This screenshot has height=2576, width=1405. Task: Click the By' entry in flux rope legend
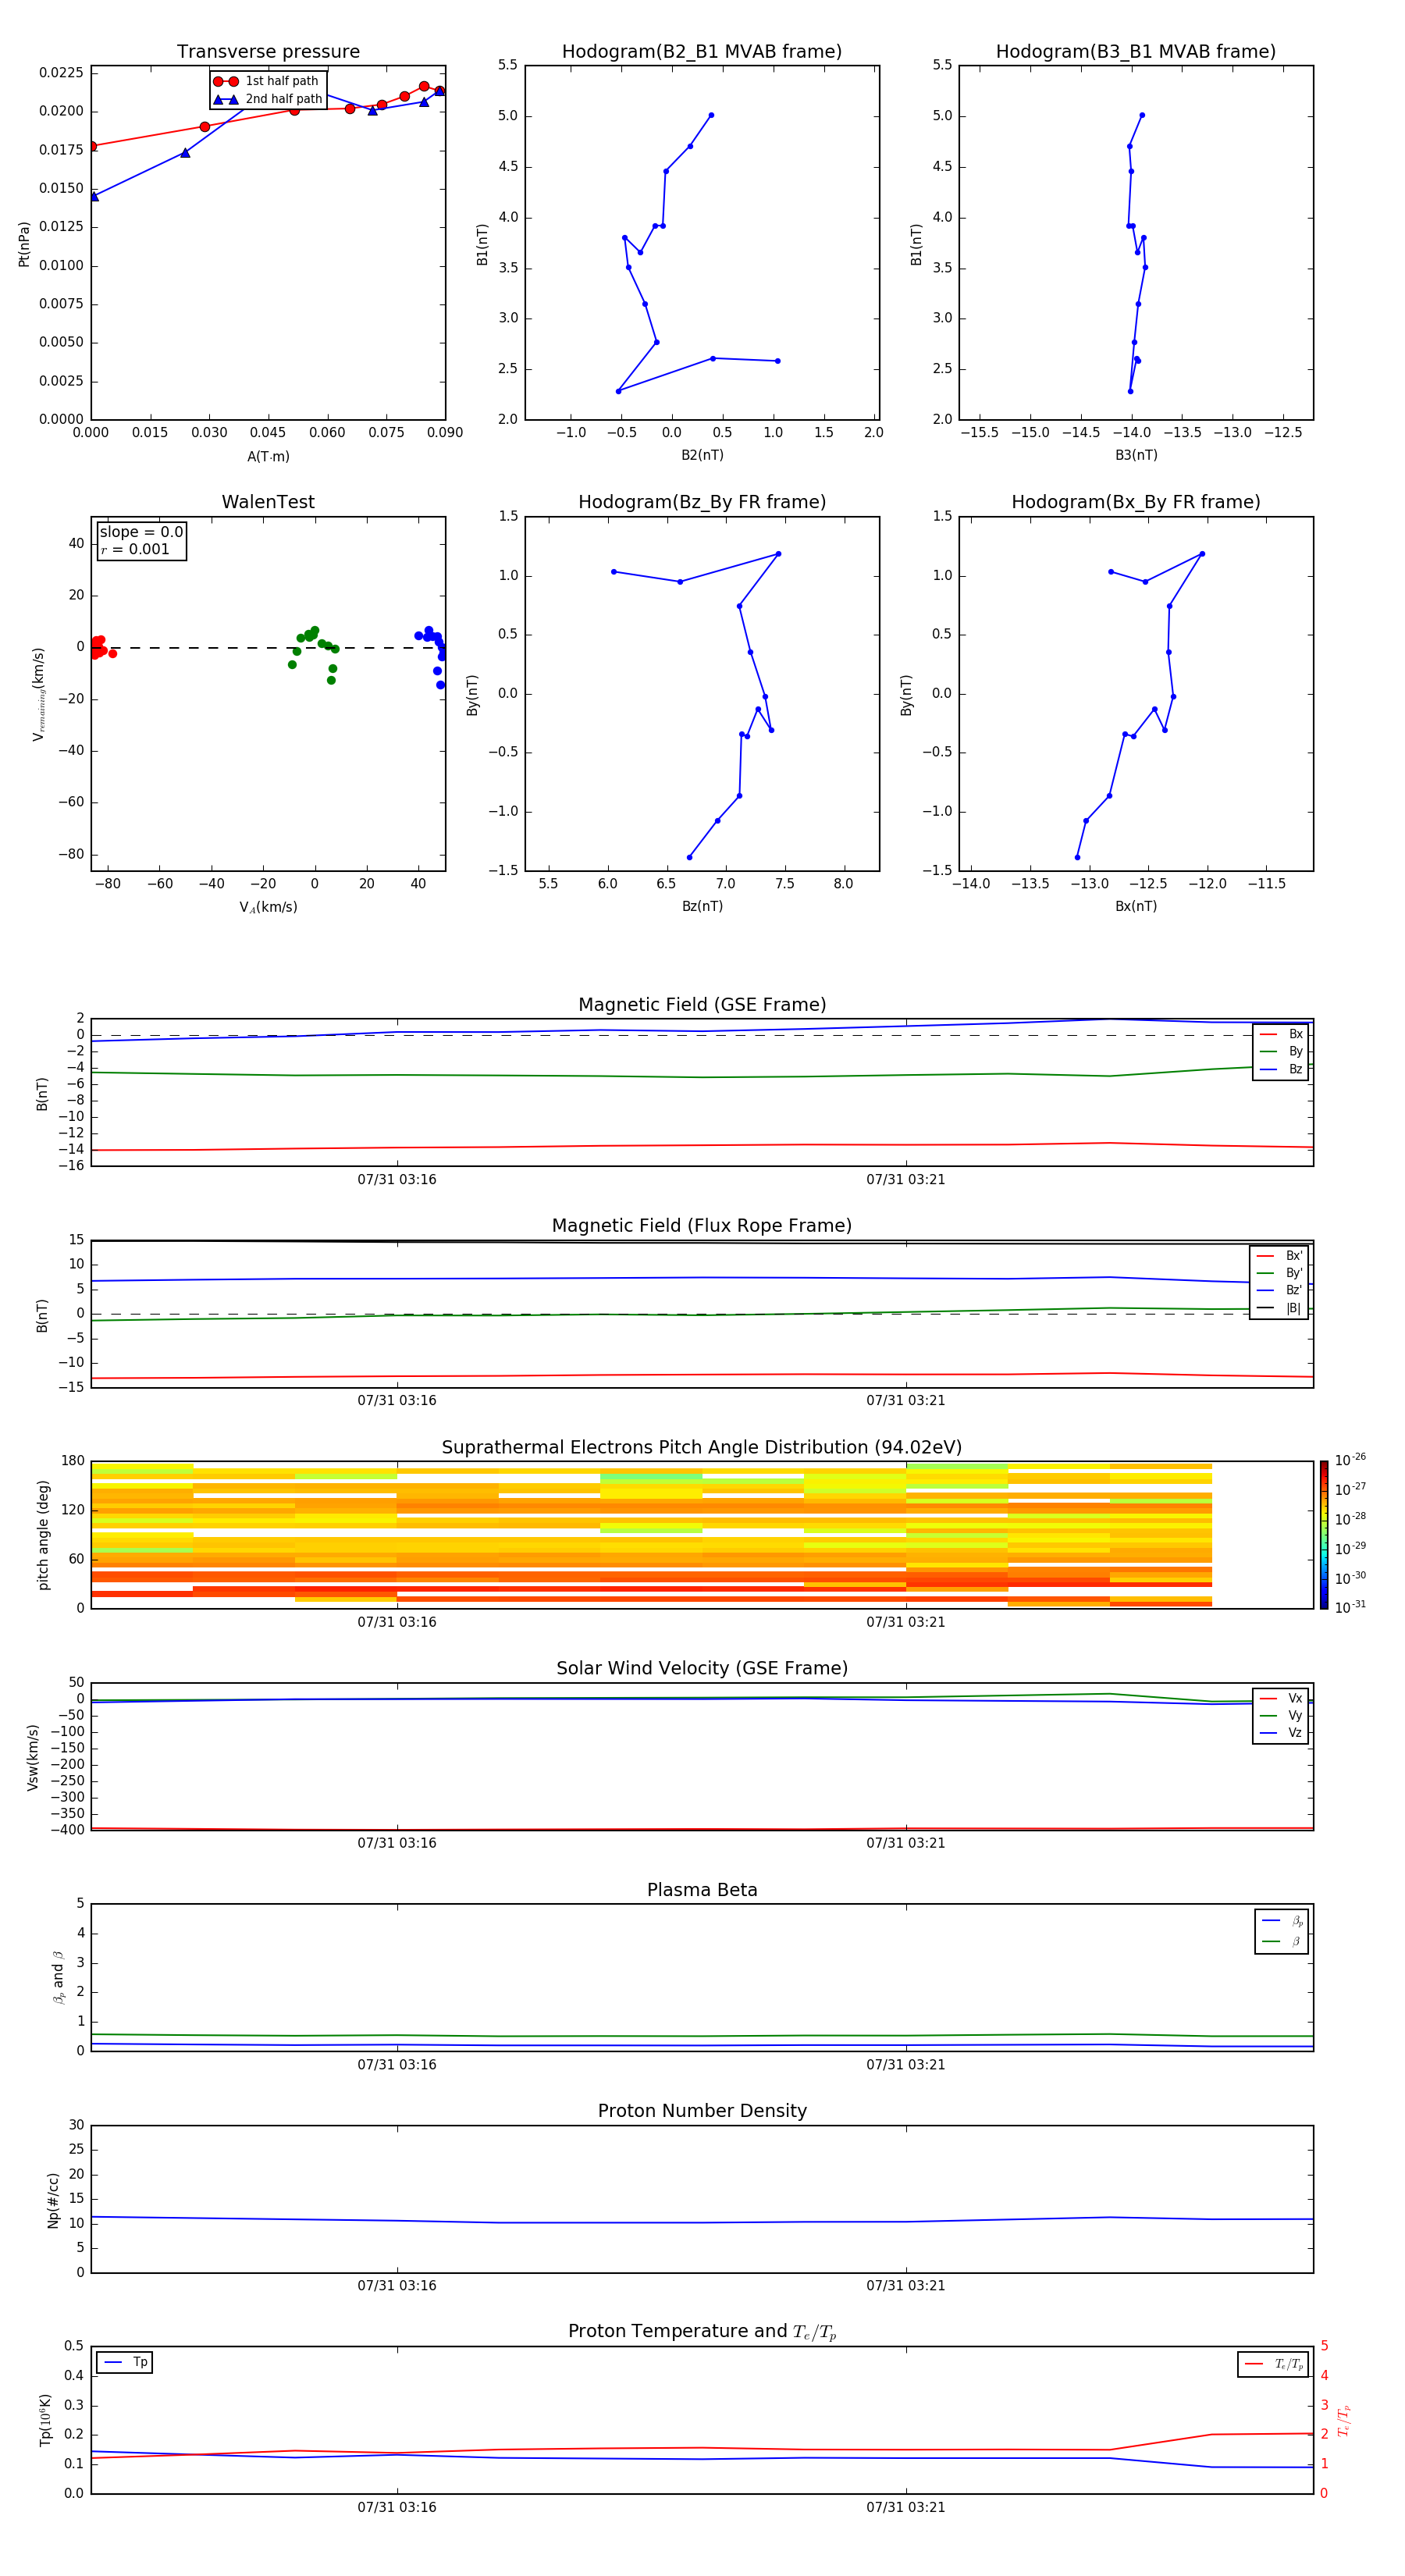coord(1279,1274)
